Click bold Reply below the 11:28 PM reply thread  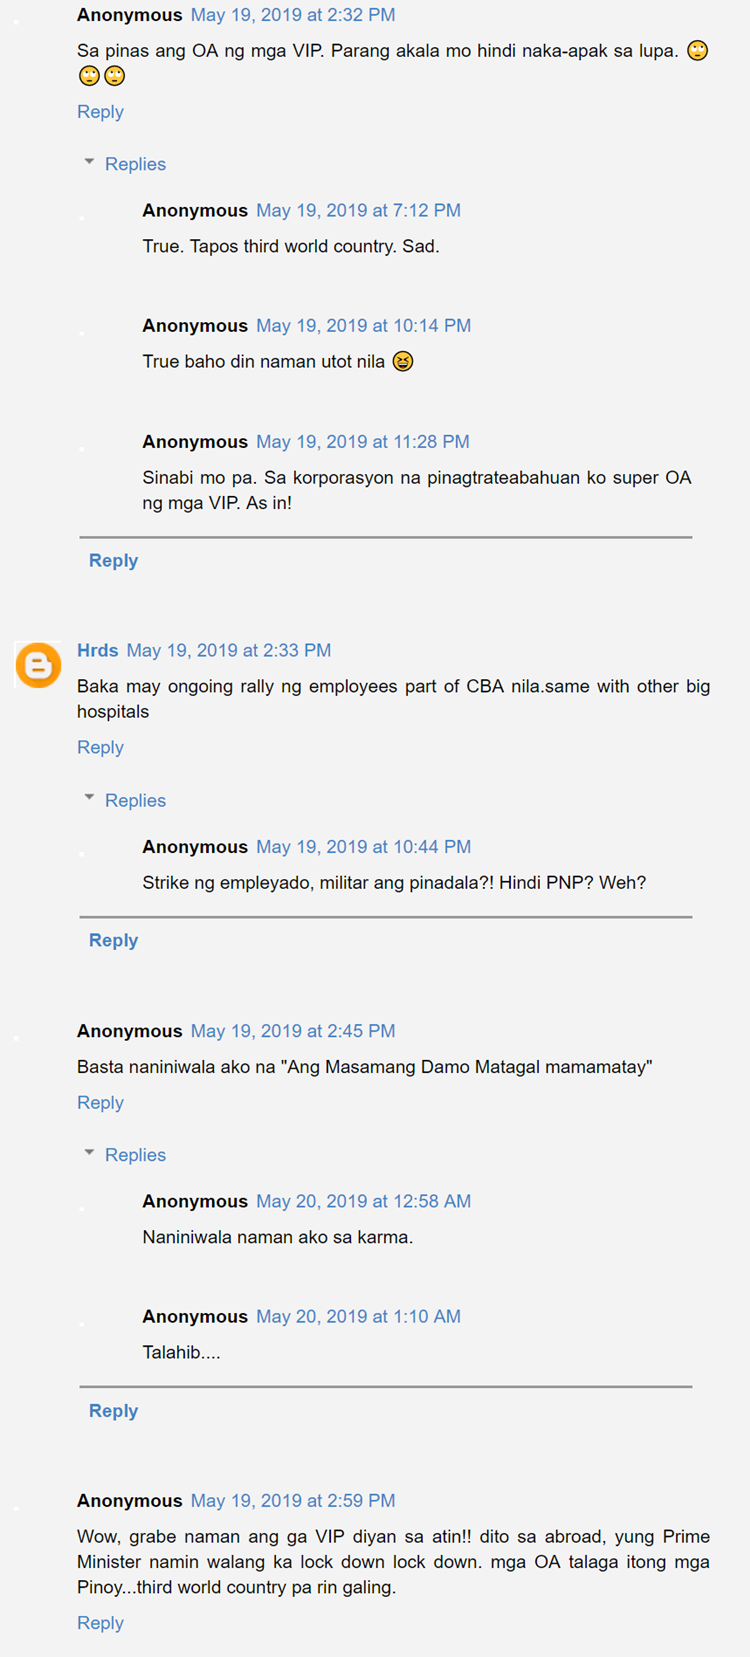point(113,561)
